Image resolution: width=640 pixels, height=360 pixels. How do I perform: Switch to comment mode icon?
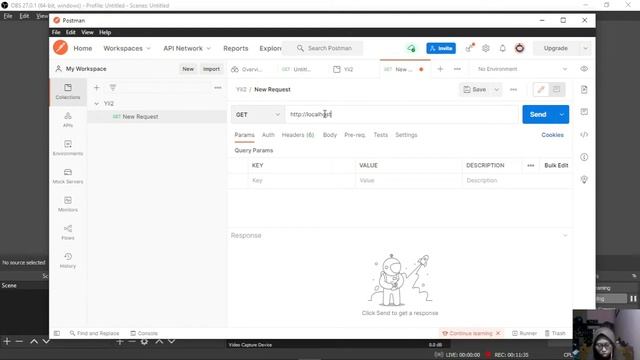556,89
